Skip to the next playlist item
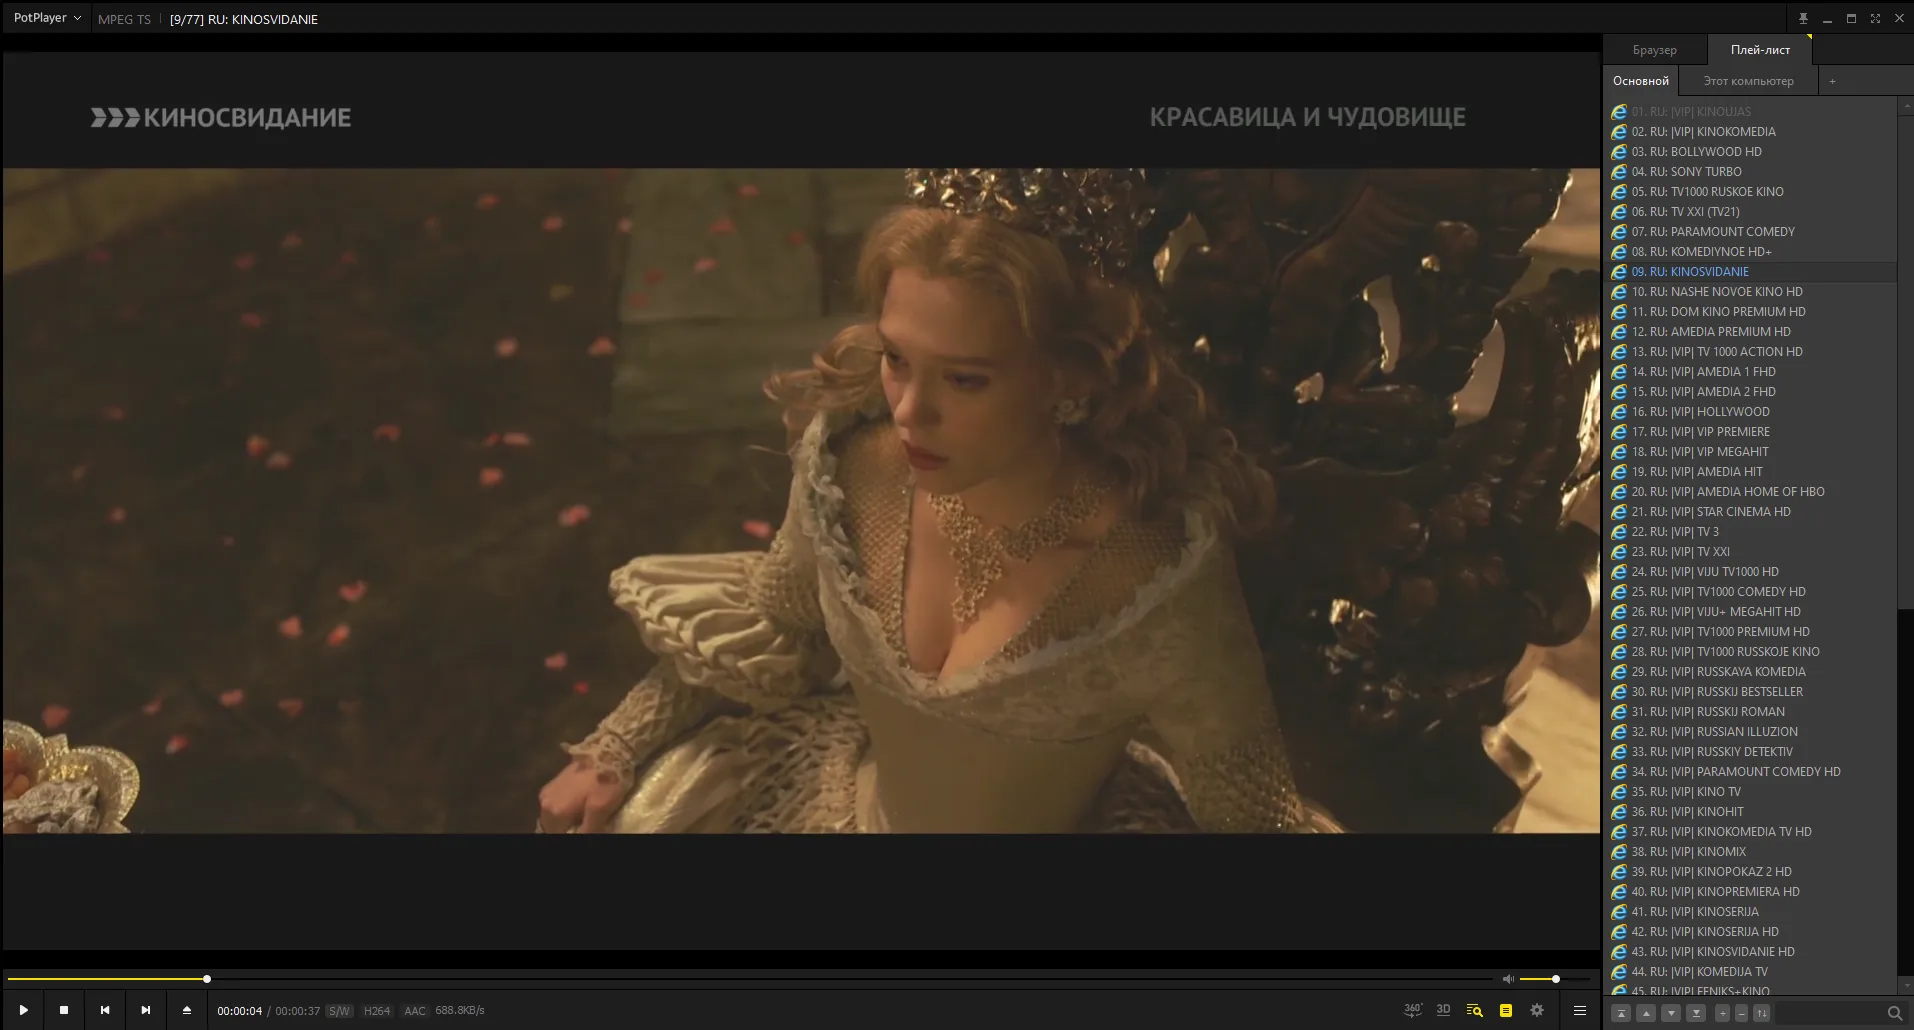Viewport: 1914px width, 1030px height. (x=146, y=1010)
